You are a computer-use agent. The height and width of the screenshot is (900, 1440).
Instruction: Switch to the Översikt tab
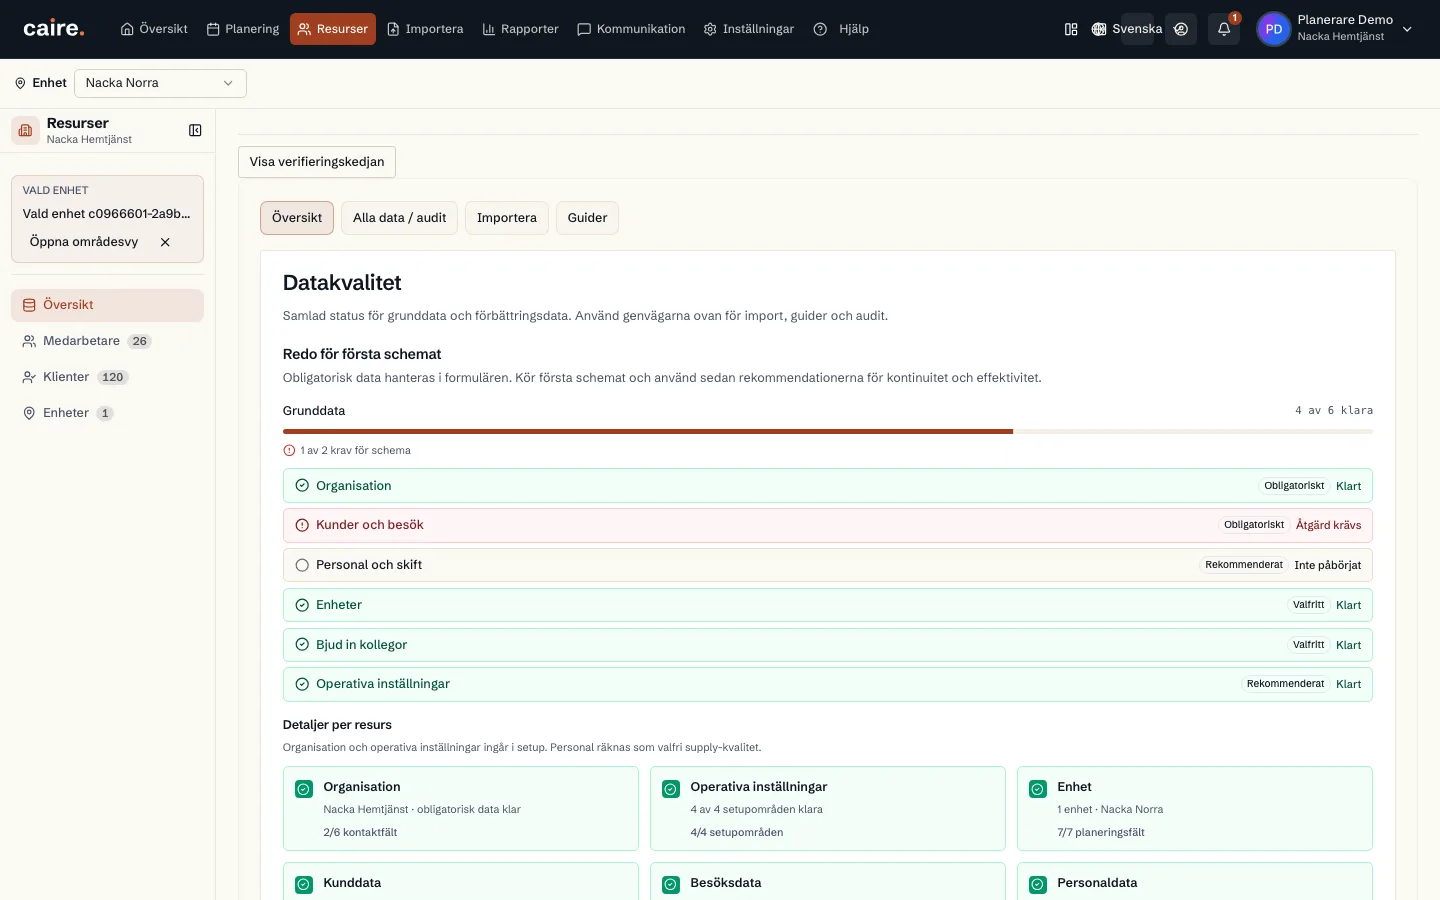[297, 218]
